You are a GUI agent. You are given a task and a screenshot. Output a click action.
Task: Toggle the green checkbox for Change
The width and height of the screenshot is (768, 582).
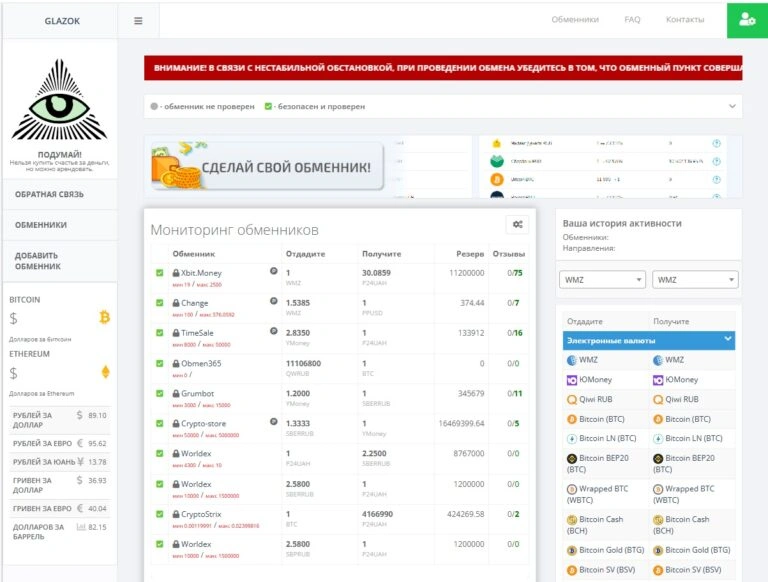click(x=159, y=303)
